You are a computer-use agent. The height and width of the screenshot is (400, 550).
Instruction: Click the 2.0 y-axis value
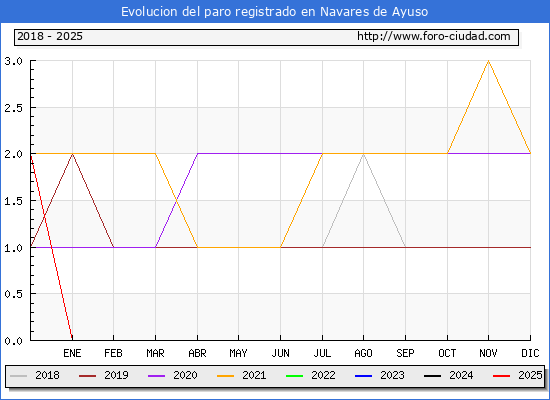pyautogui.click(x=13, y=154)
